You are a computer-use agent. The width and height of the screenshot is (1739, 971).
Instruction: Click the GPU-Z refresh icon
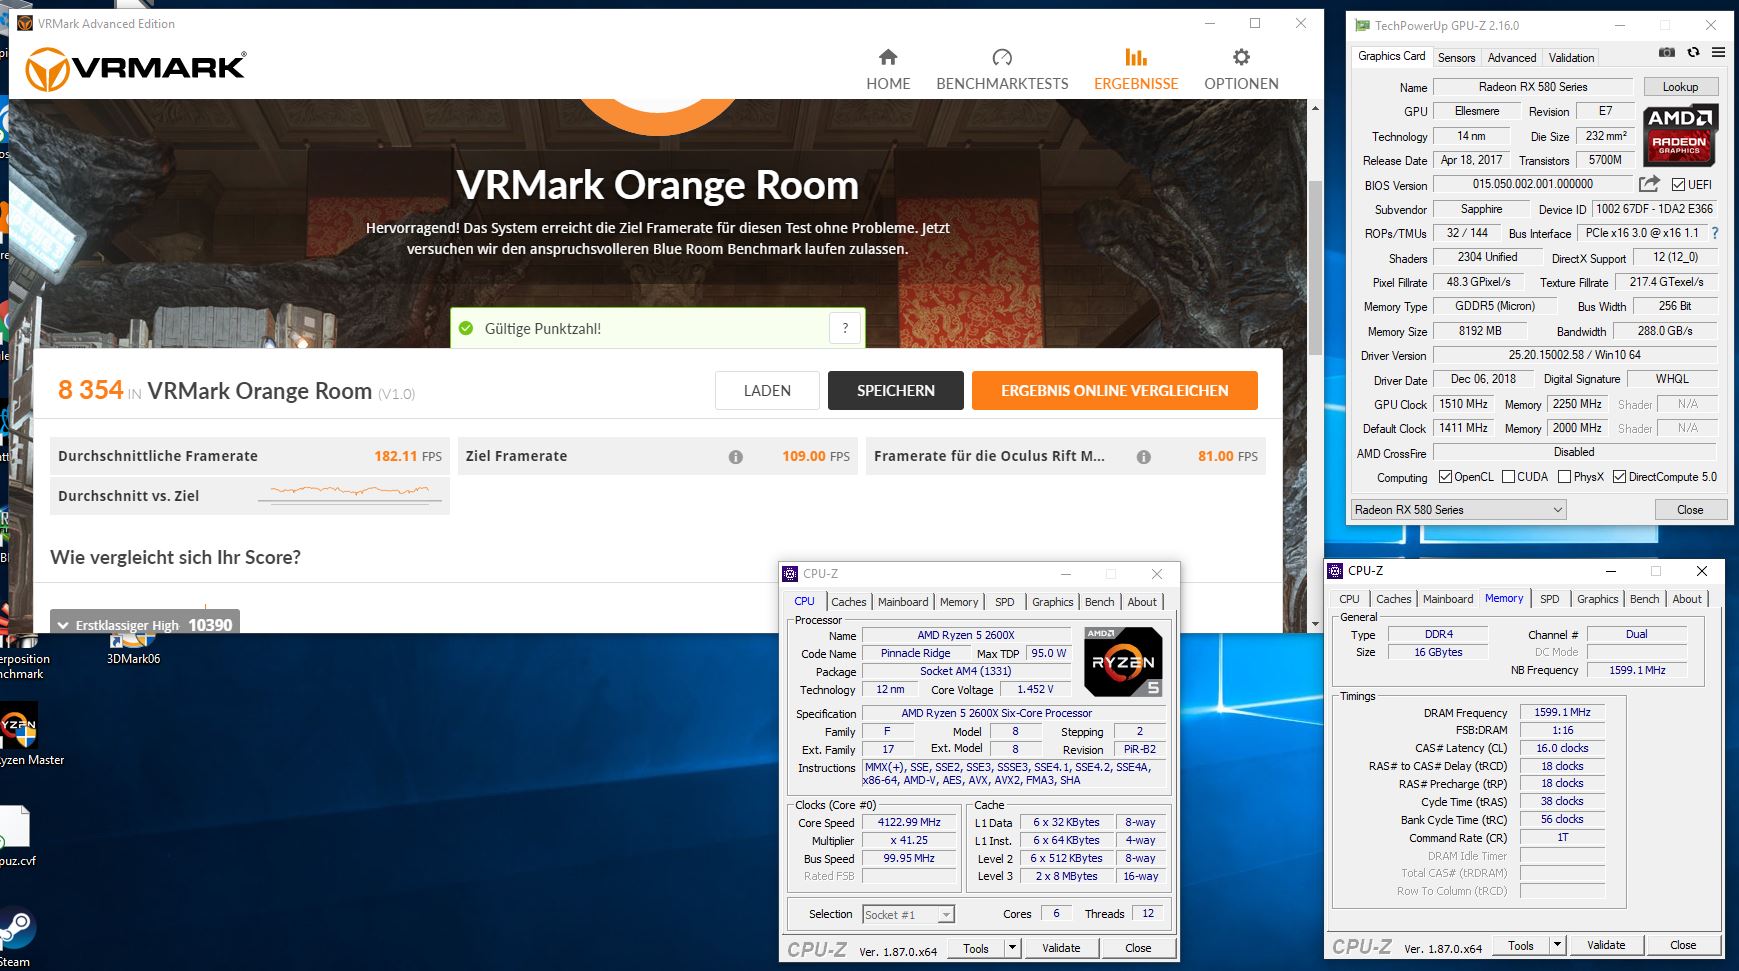tap(1693, 52)
